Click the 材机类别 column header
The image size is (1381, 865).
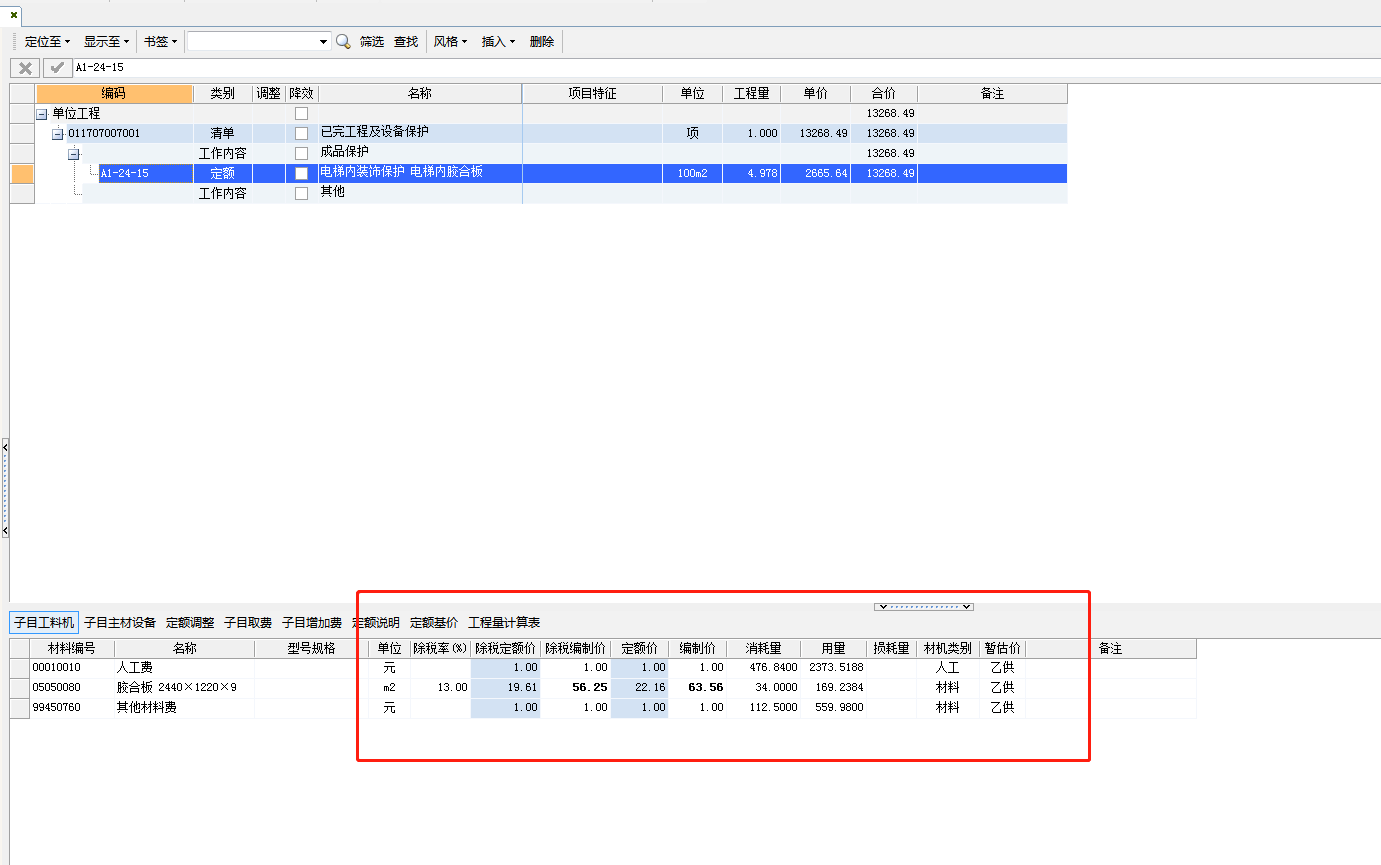coord(948,649)
